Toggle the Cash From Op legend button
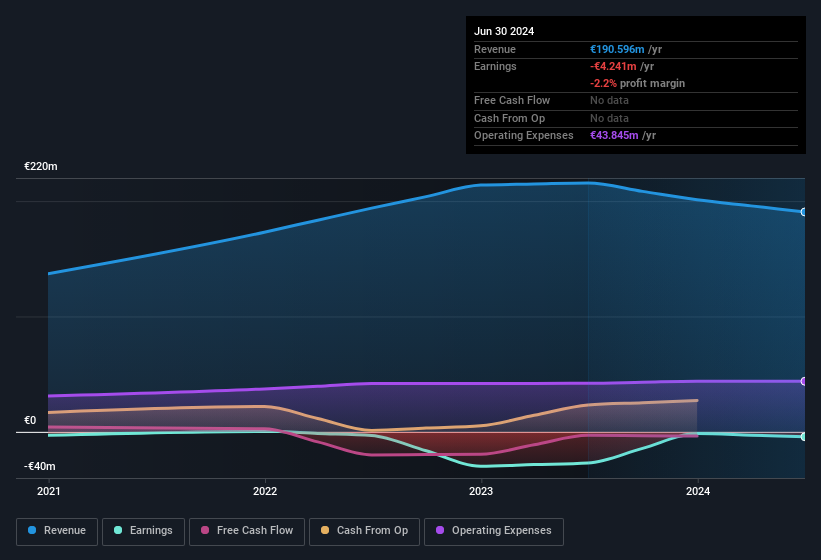821x560 pixels. point(364,531)
